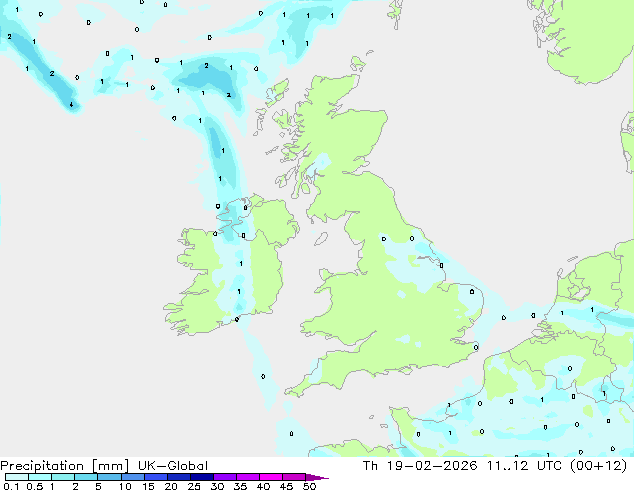Screen dimensions: 634x490
Task: Click the '0.5' legend scale label
Action: pos(35,486)
